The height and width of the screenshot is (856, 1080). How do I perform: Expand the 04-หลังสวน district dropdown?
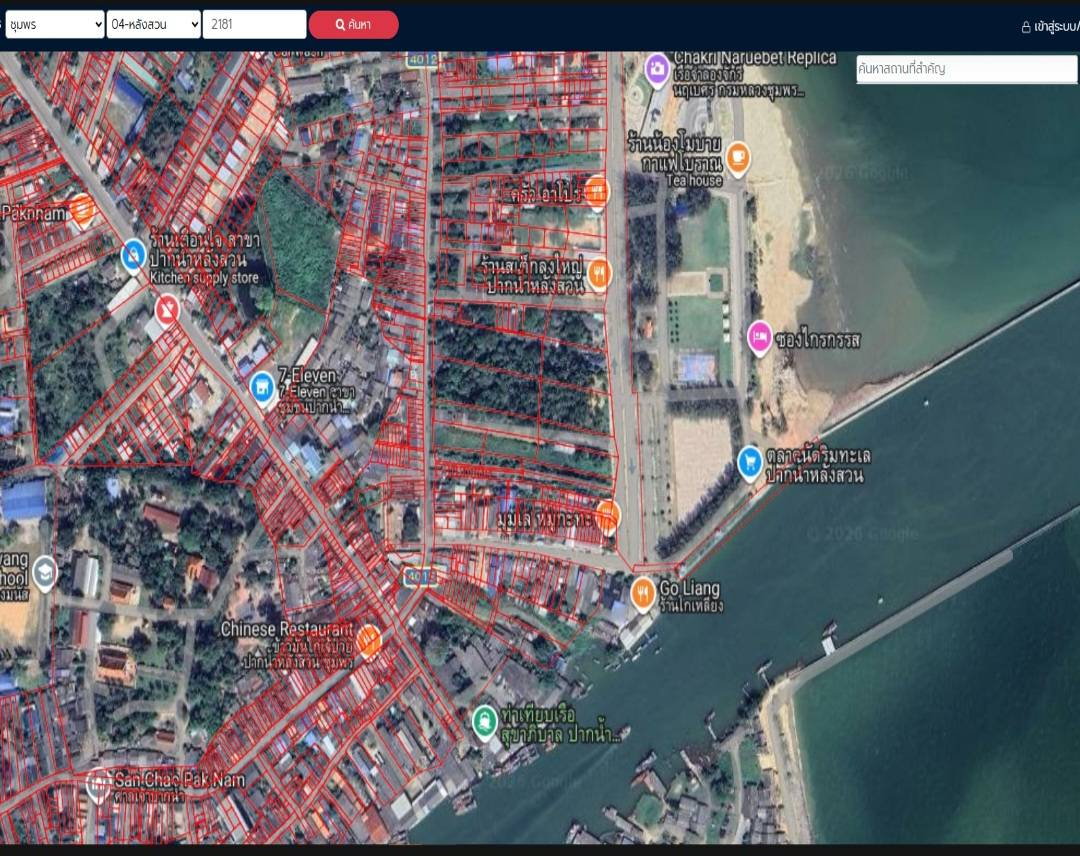point(154,25)
